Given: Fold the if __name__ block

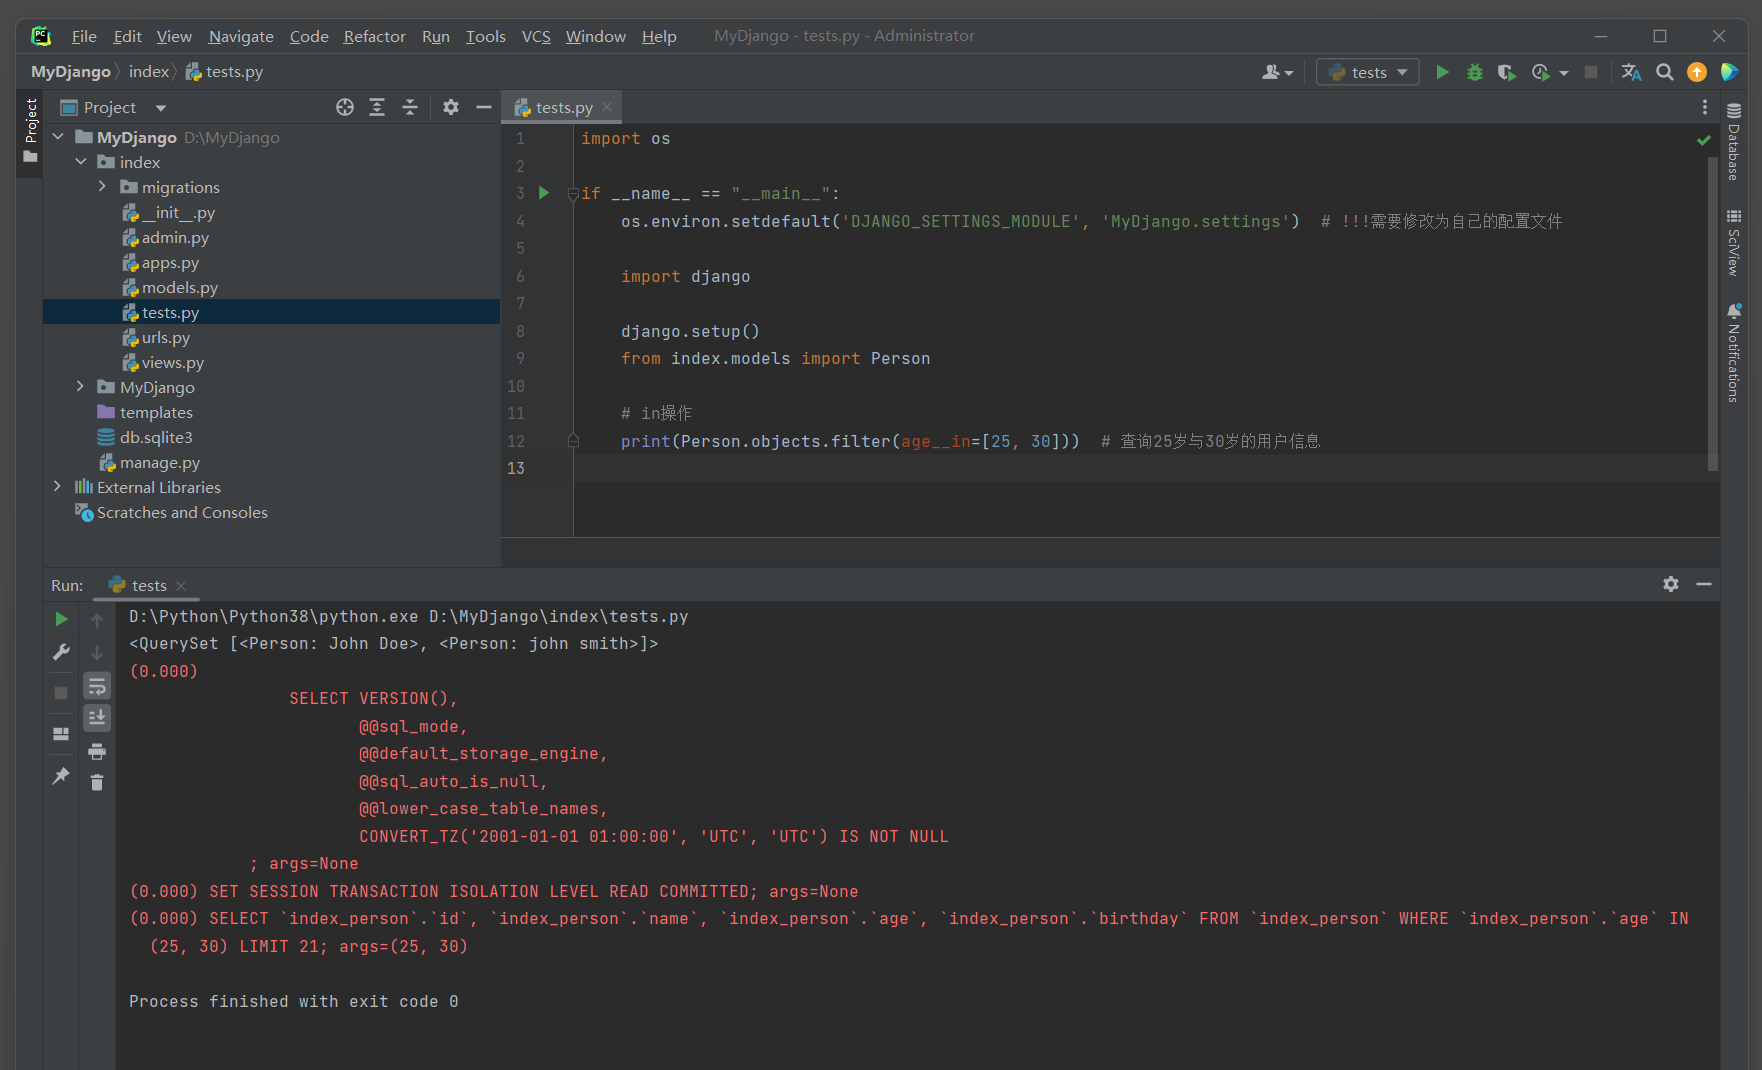Looking at the screenshot, I should (x=573, y=193).
